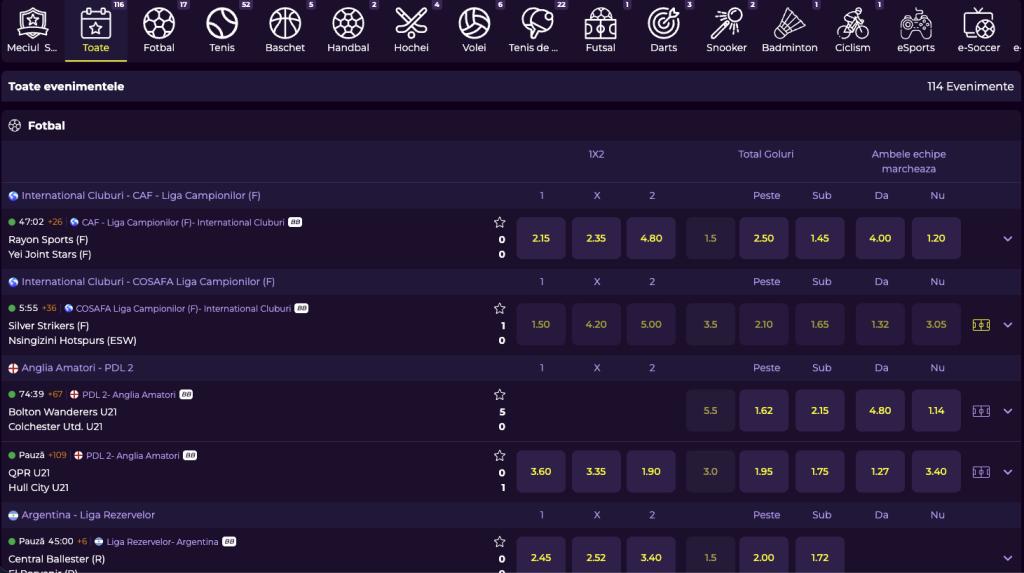
Task: Star the QPR U21 match
Action: click(500, 455)
